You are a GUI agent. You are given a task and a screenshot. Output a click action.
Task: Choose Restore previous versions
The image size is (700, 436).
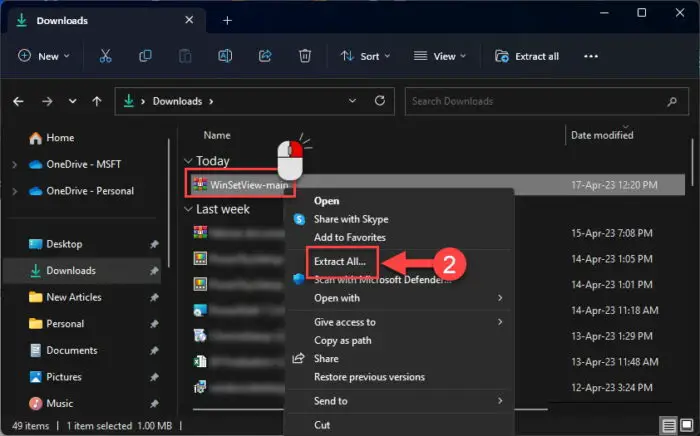tap(369, 377)
